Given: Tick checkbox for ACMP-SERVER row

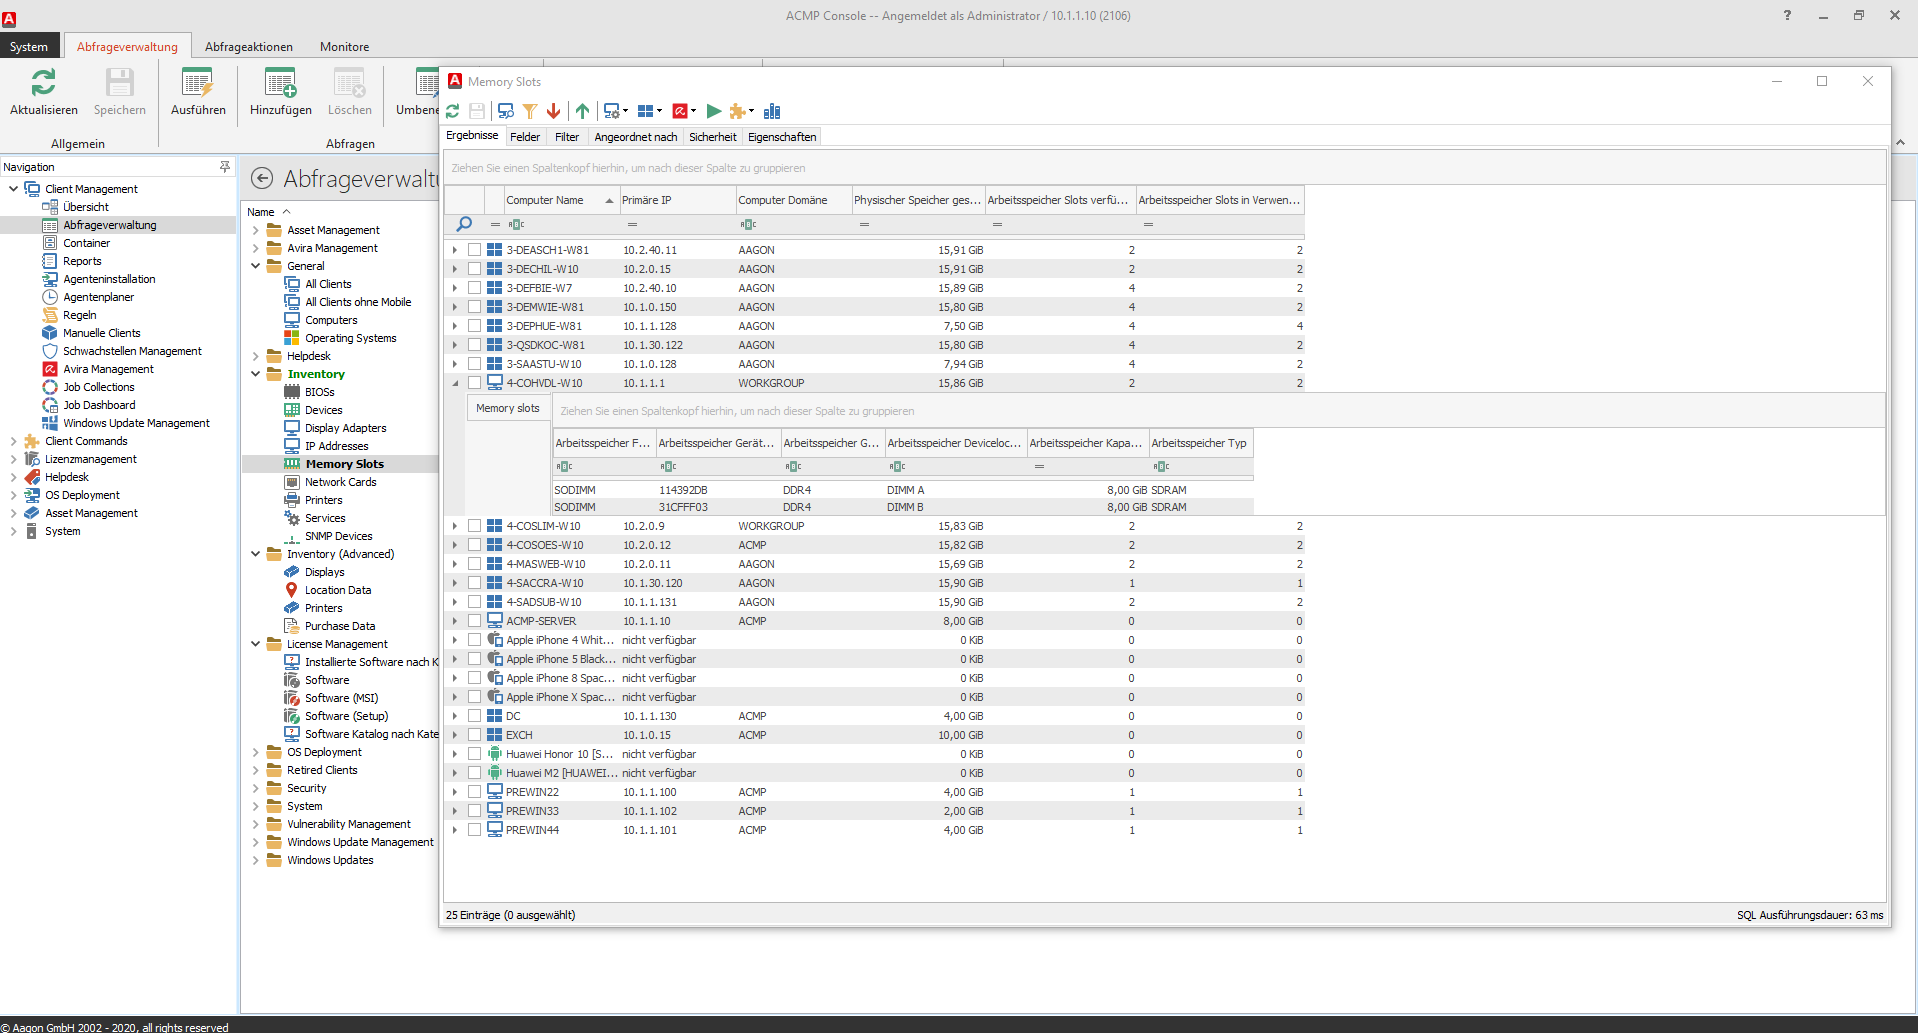Looking at the screenshot, I should [x=475, y=621].
